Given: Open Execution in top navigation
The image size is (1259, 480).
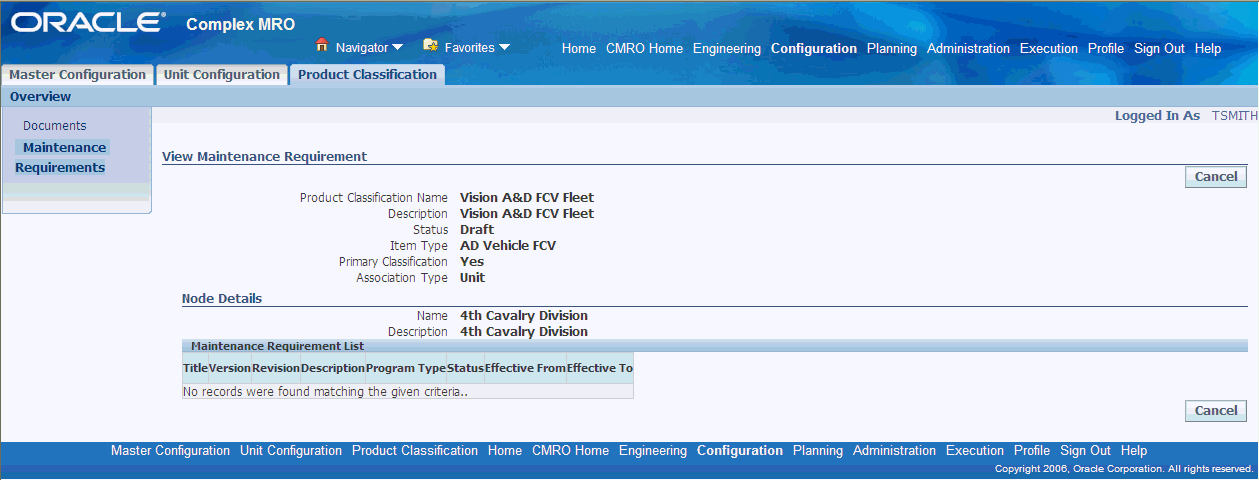Looking at the screenshot, I should [x=1049, y=49].
